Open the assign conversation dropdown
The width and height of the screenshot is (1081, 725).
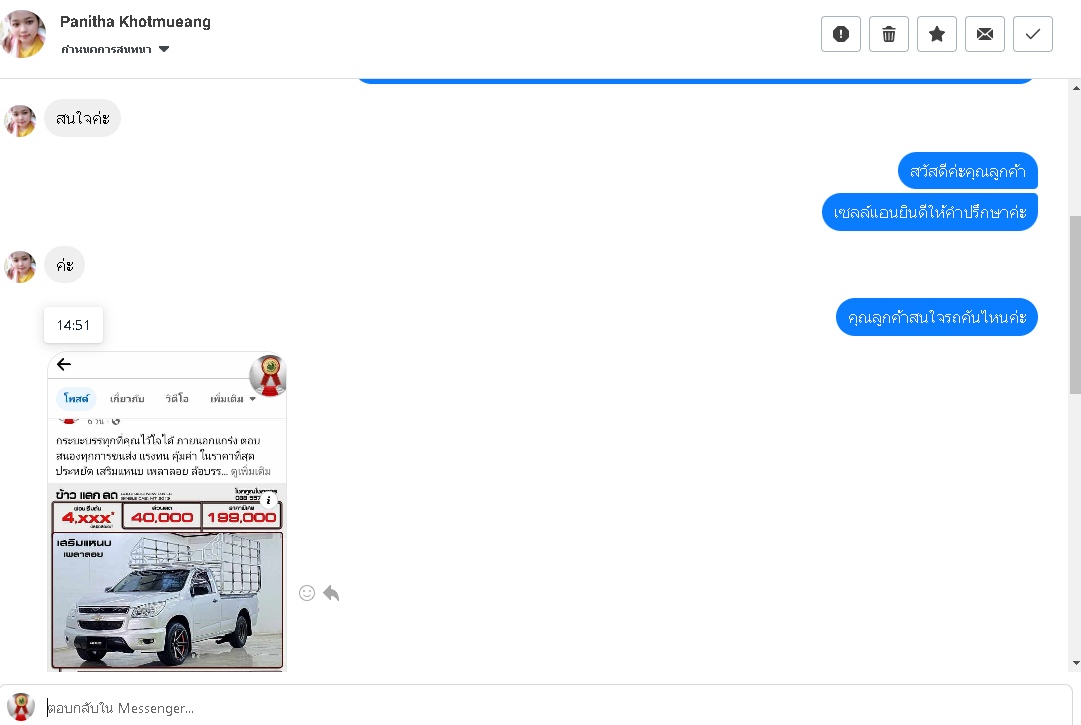(115, 49)
